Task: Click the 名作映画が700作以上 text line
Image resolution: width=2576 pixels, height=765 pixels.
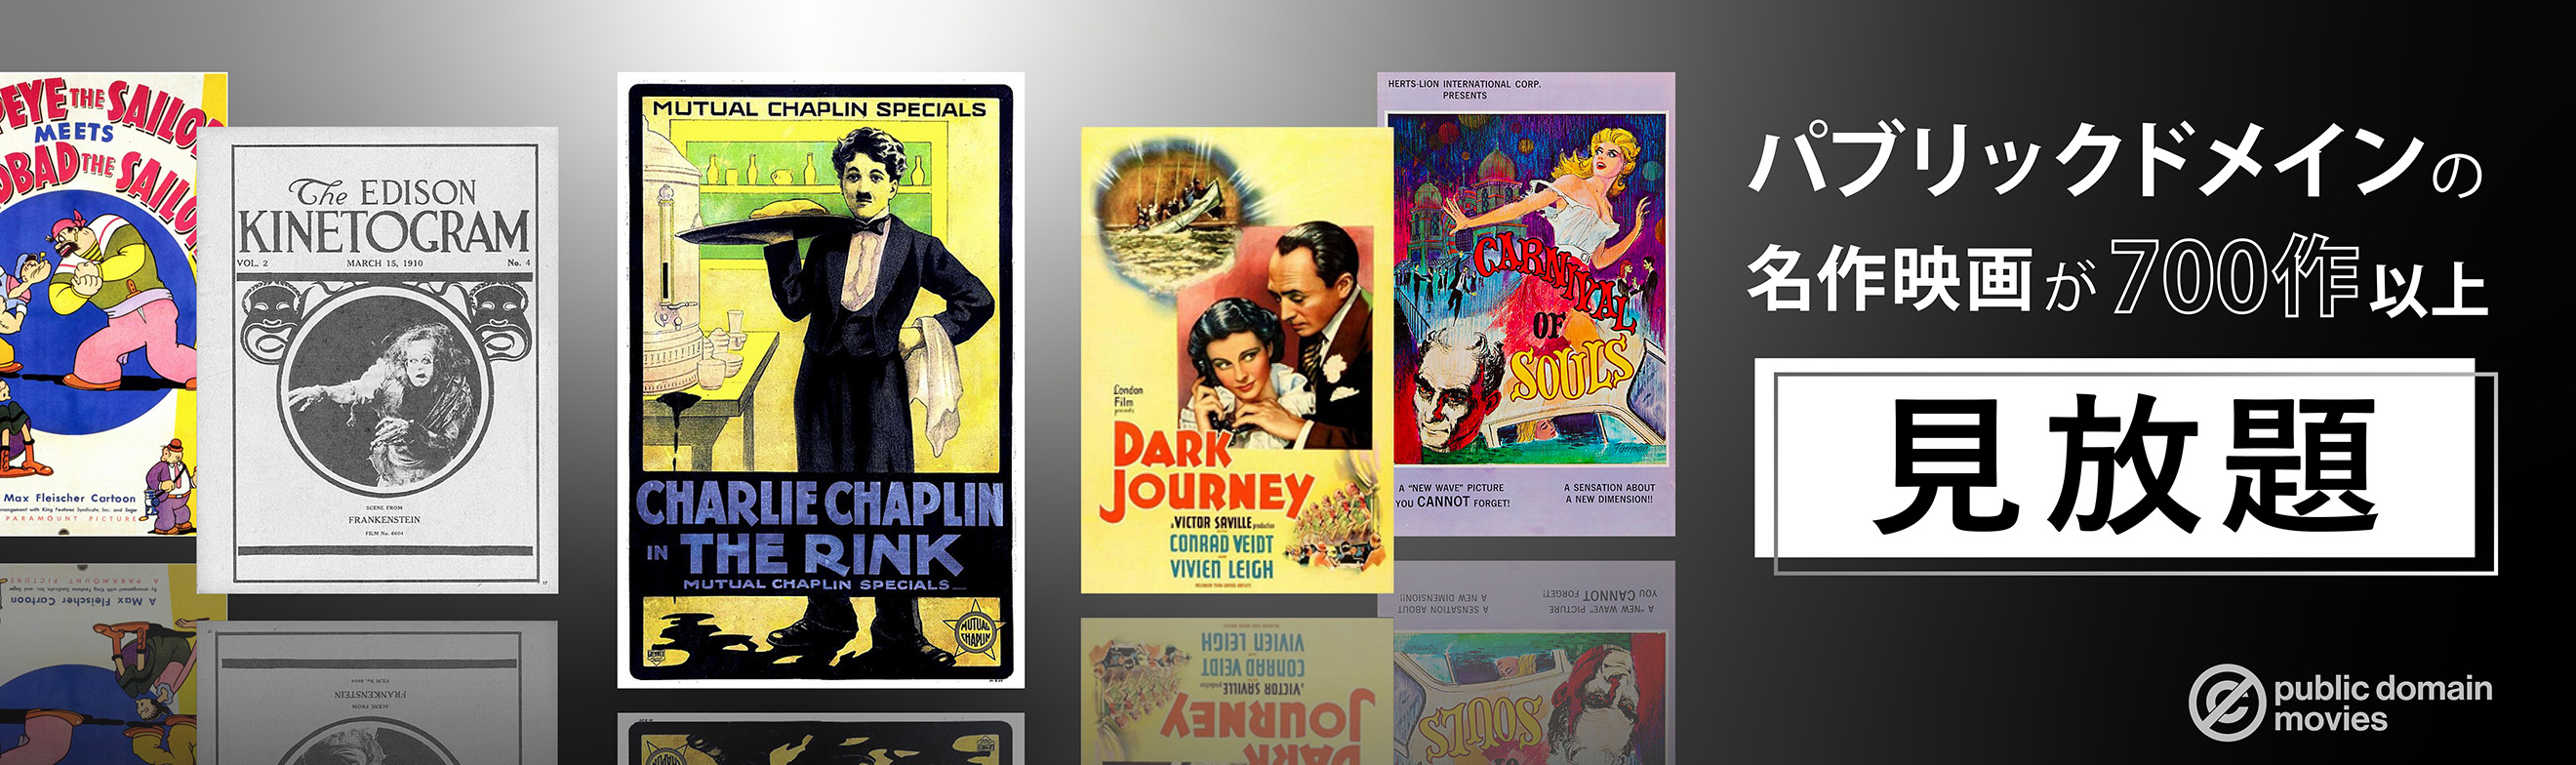Action: [x=2116, y=277]
